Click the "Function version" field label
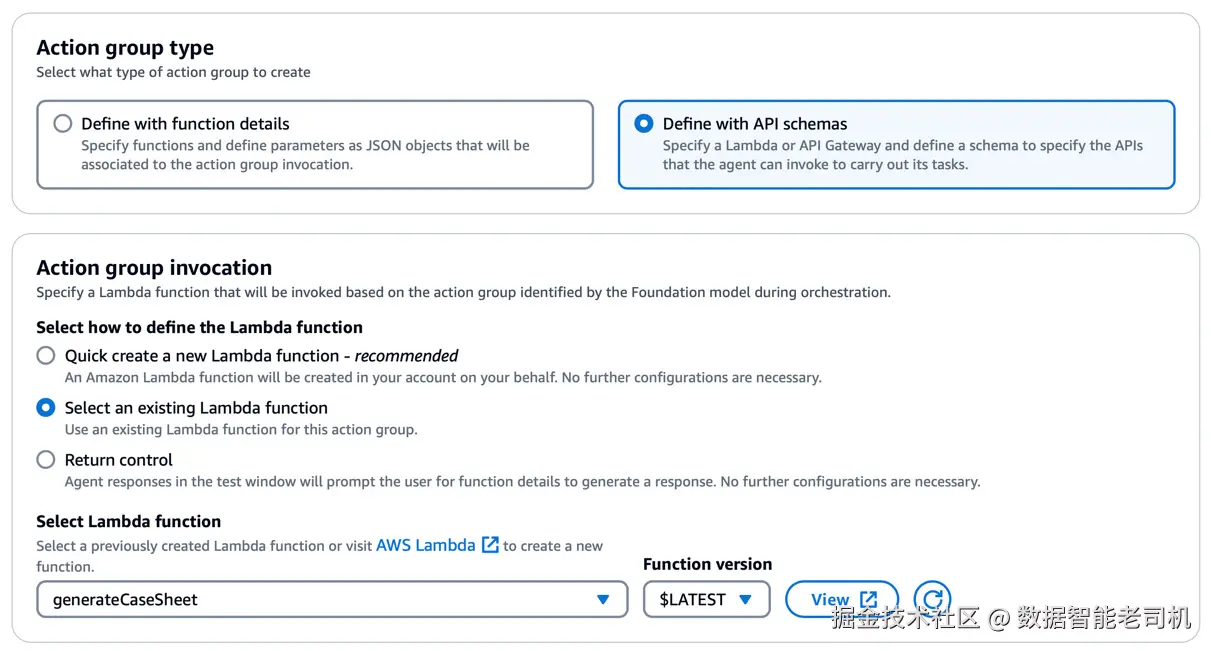 coord(707,564)
